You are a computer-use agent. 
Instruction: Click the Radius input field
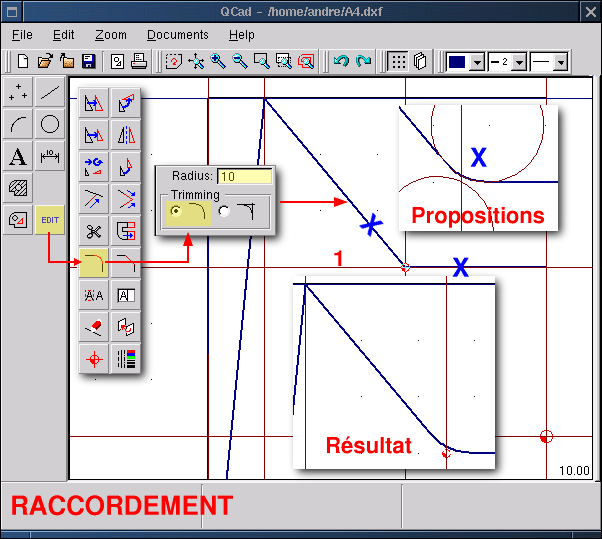[244, 176]
